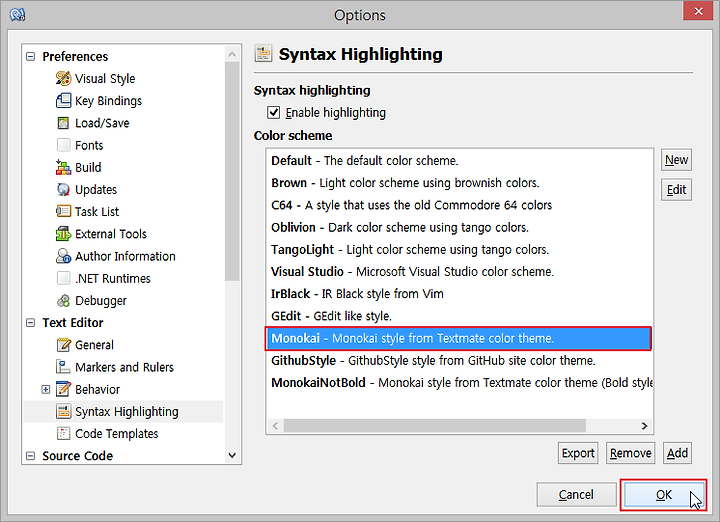Screen dimensions: 720x522
Task: Click the Remove button
Action: [x=630, y=453]
